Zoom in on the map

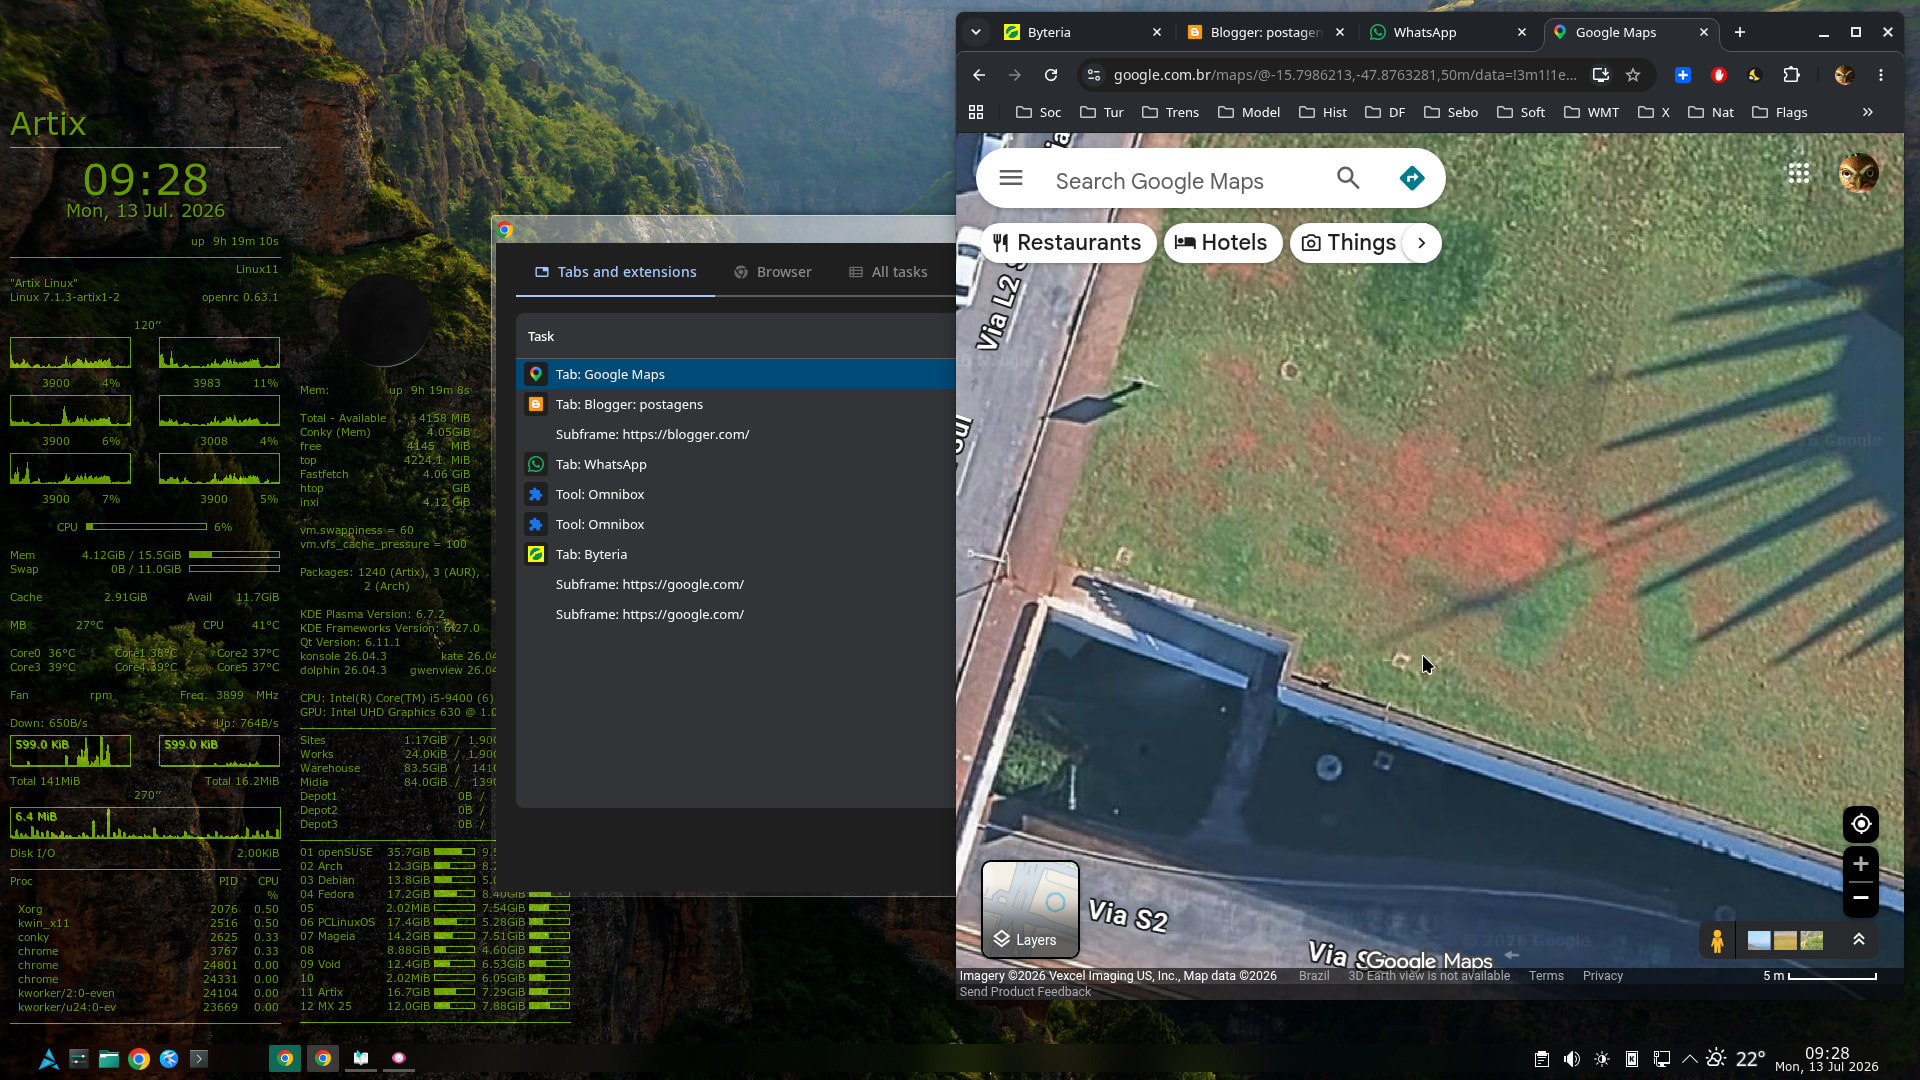click(1861, 864)
